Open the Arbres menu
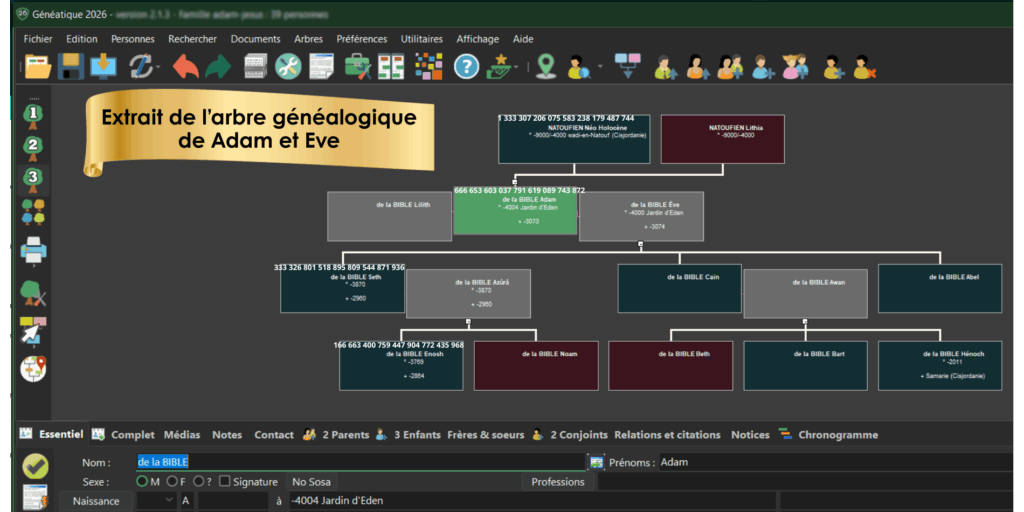Viewport: 1024px width, 512px height. [308, 39]
